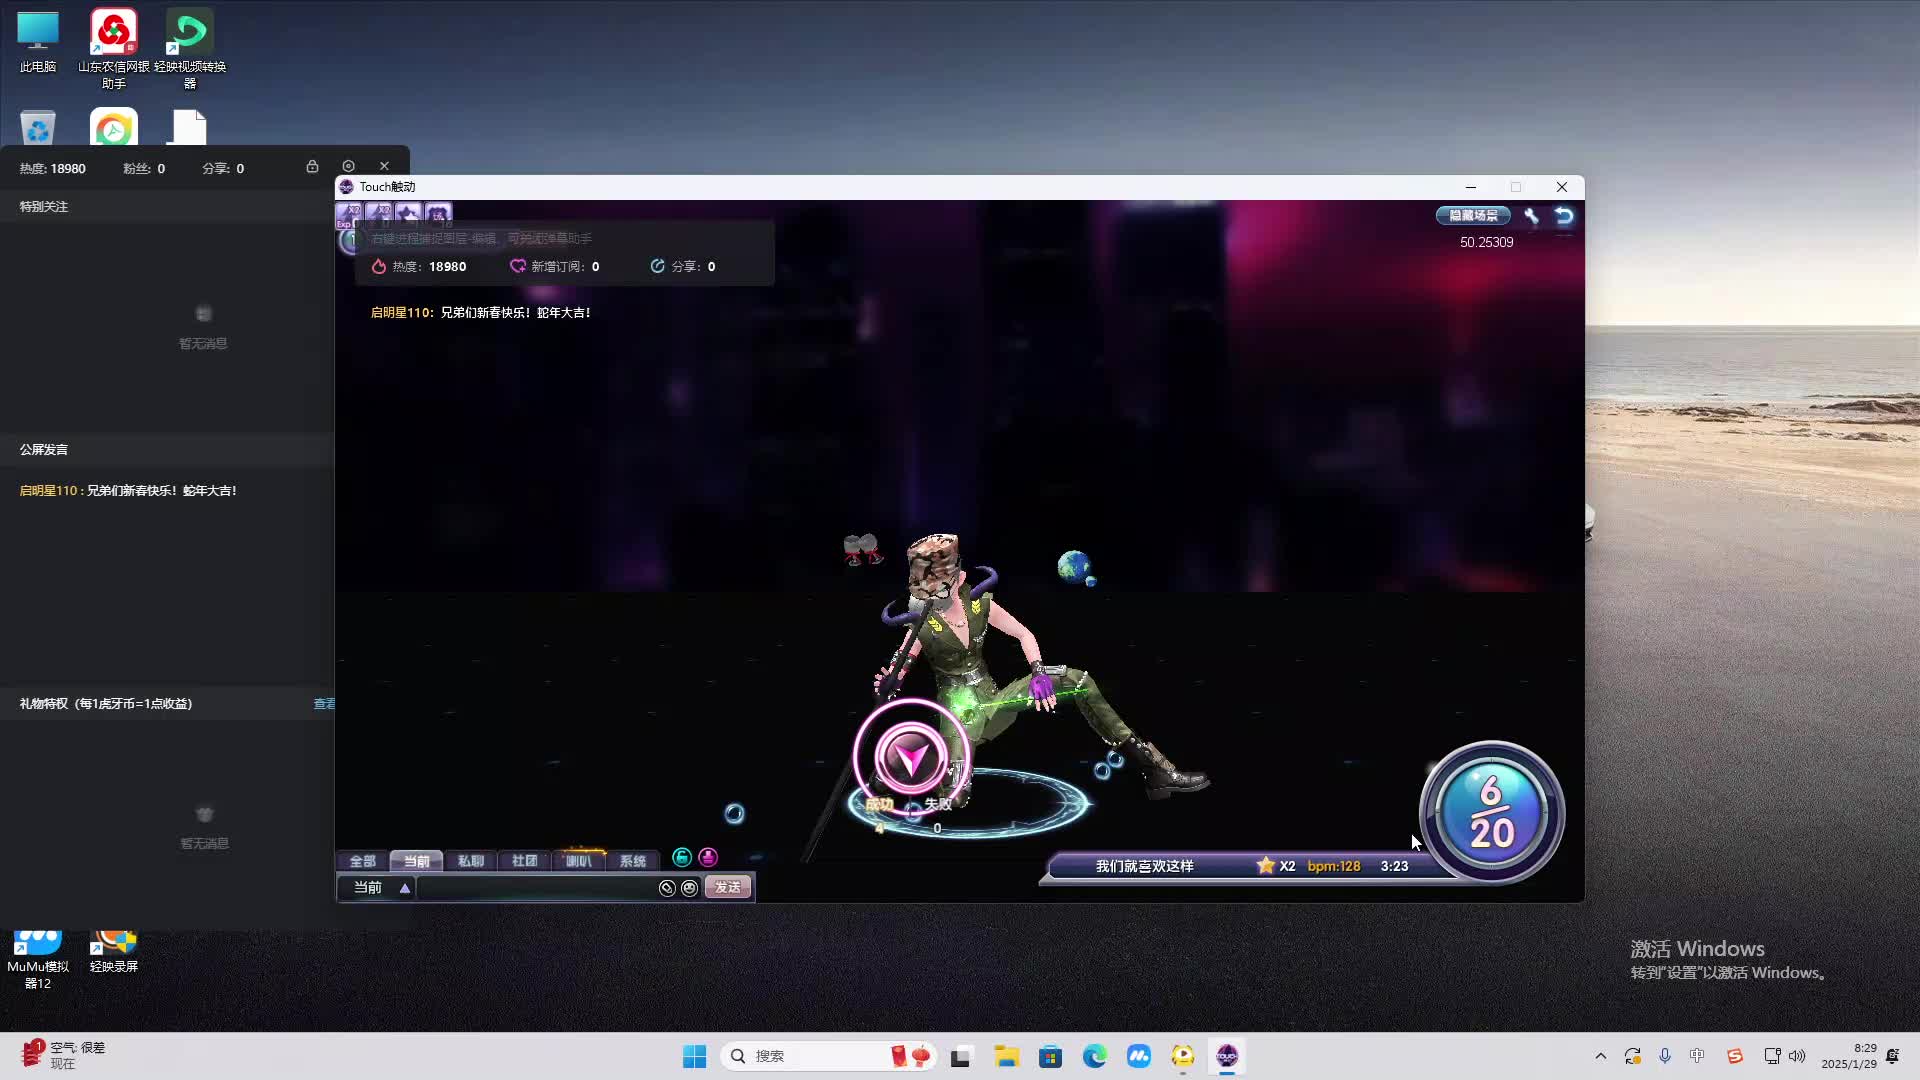Image resolution: width=1920 pixels, height=1080 pixels.
Task: Toggle 隐藏场景 hide scene button
Action: point(1473,216)
